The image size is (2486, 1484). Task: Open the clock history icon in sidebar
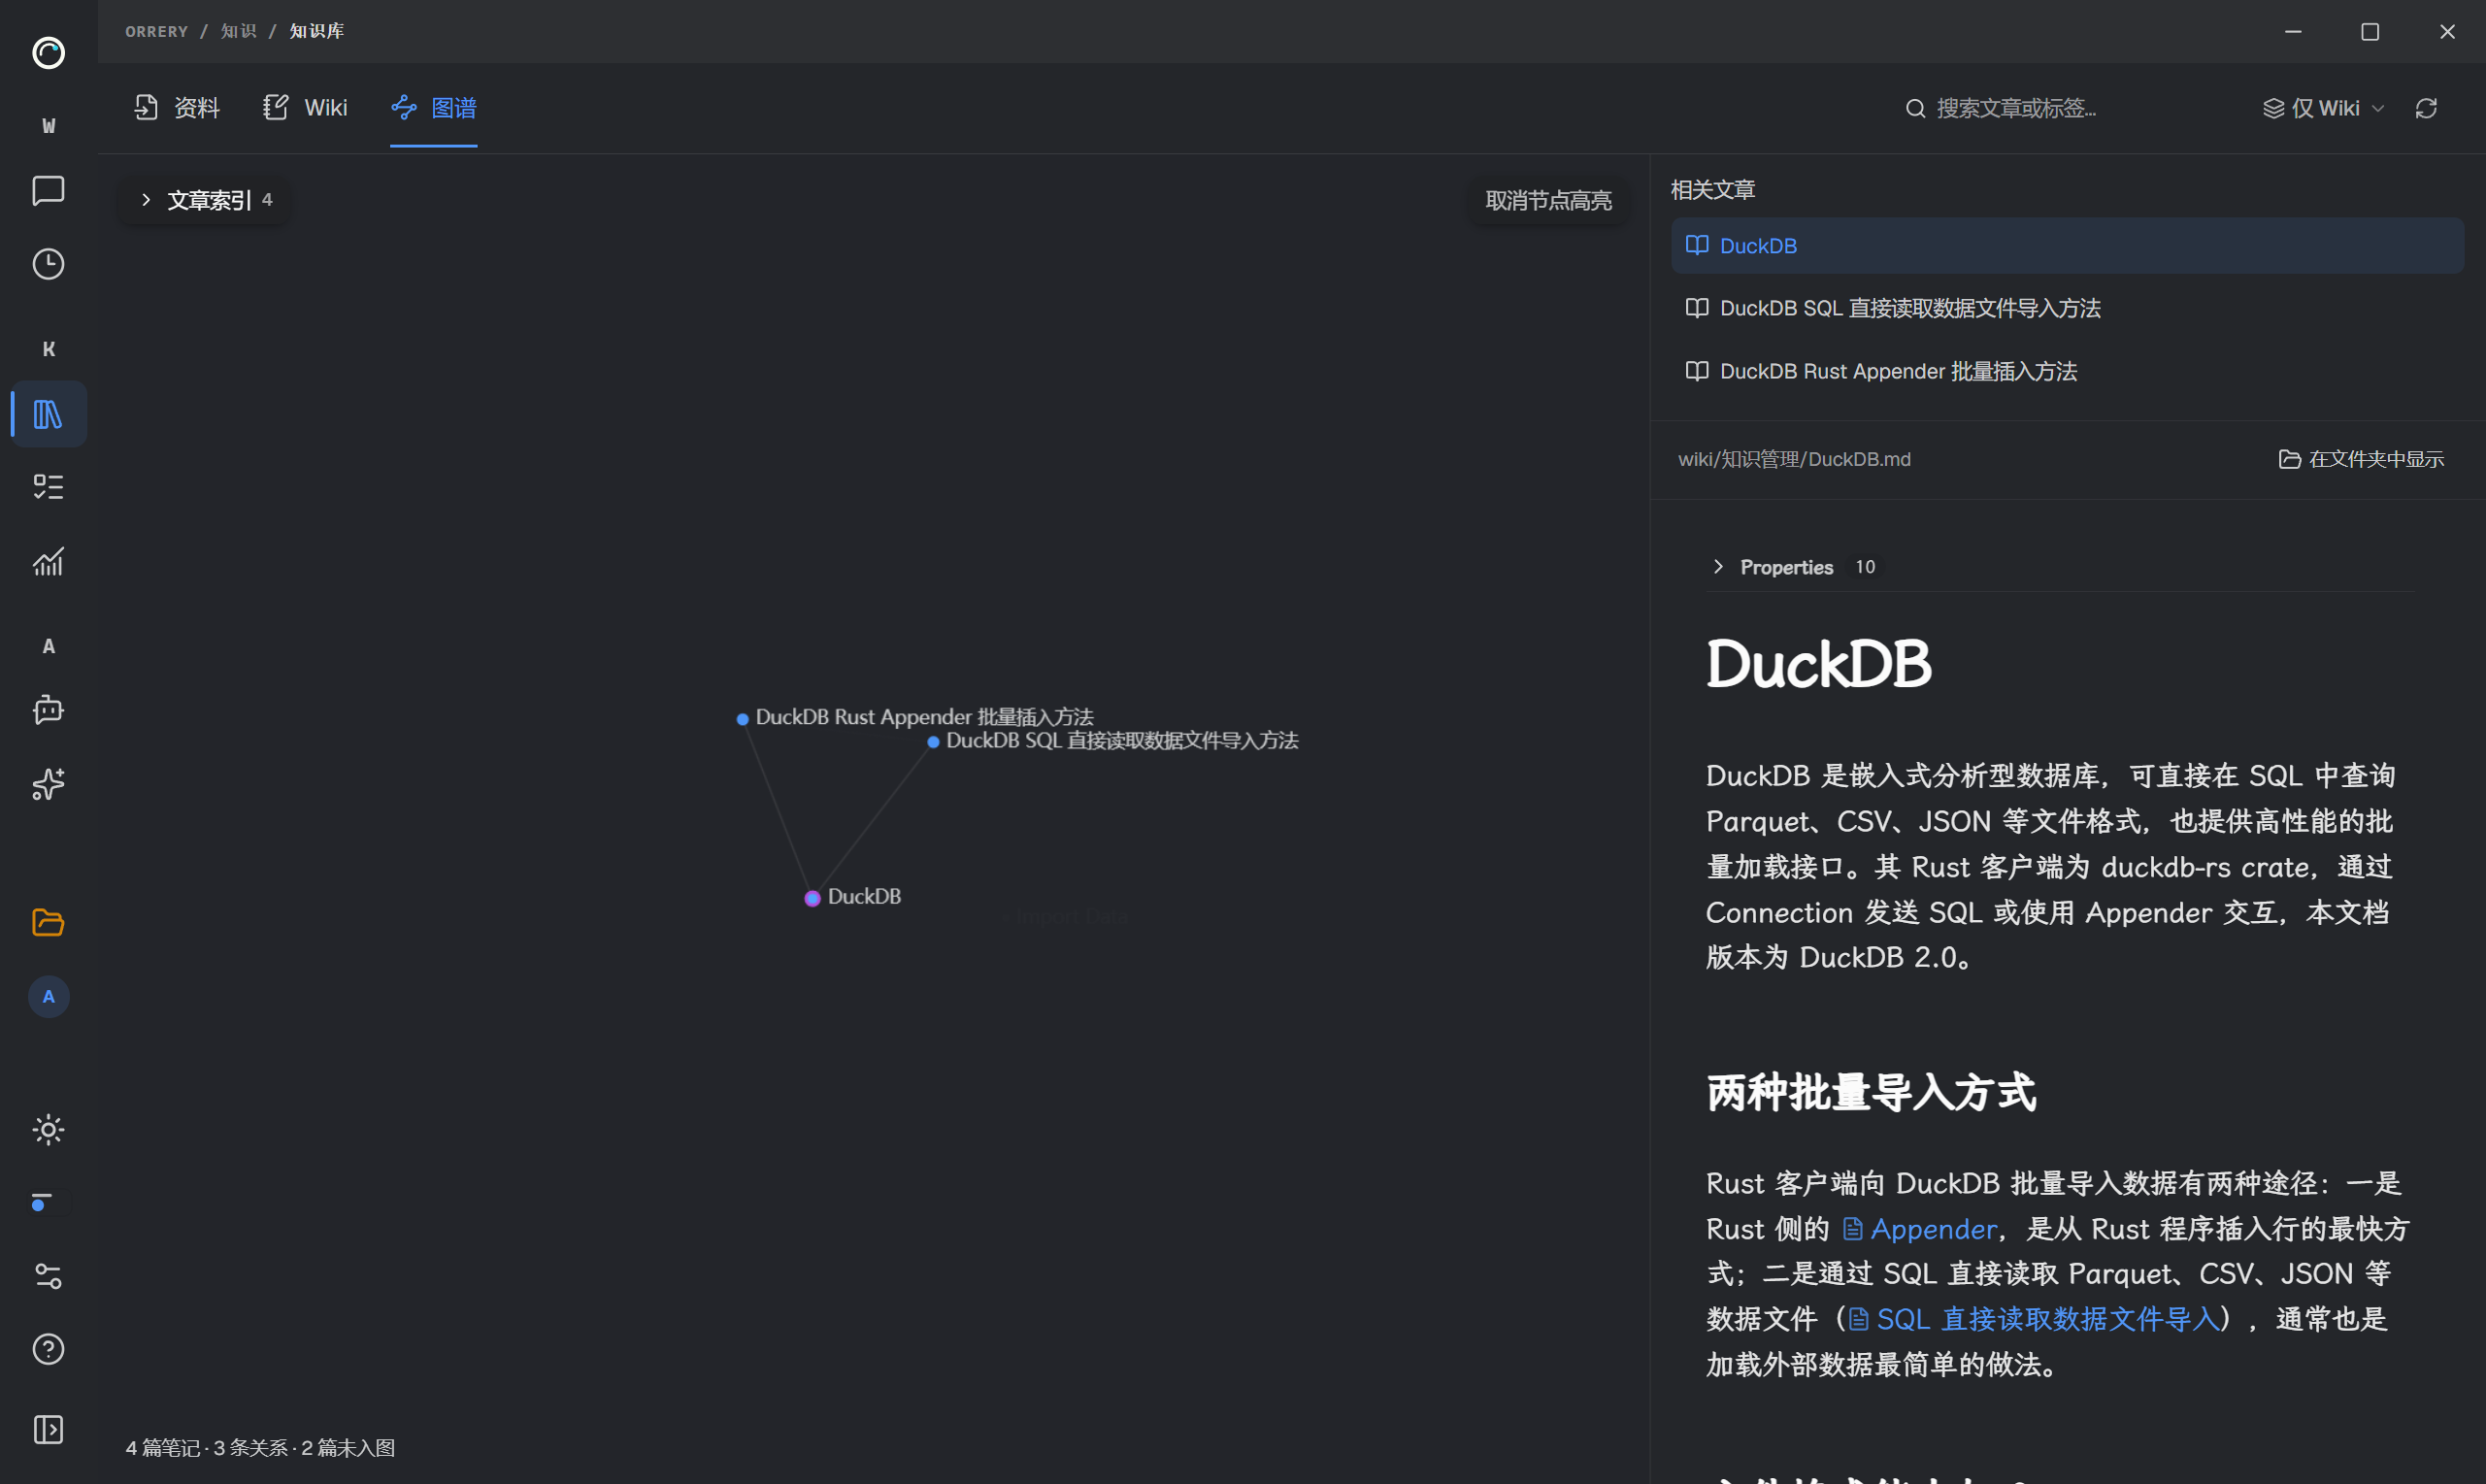(x=48, y=264)
